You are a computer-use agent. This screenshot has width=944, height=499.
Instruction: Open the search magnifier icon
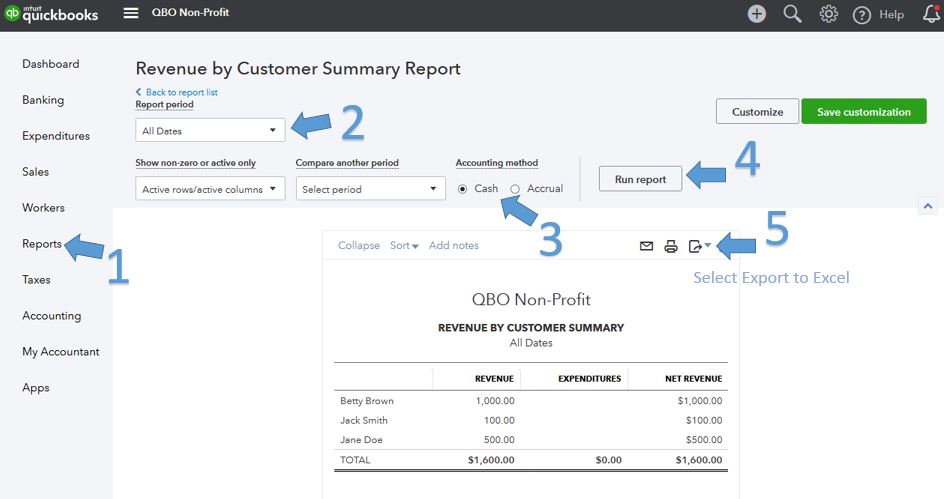pyautogui.click(x=792, y=14)
